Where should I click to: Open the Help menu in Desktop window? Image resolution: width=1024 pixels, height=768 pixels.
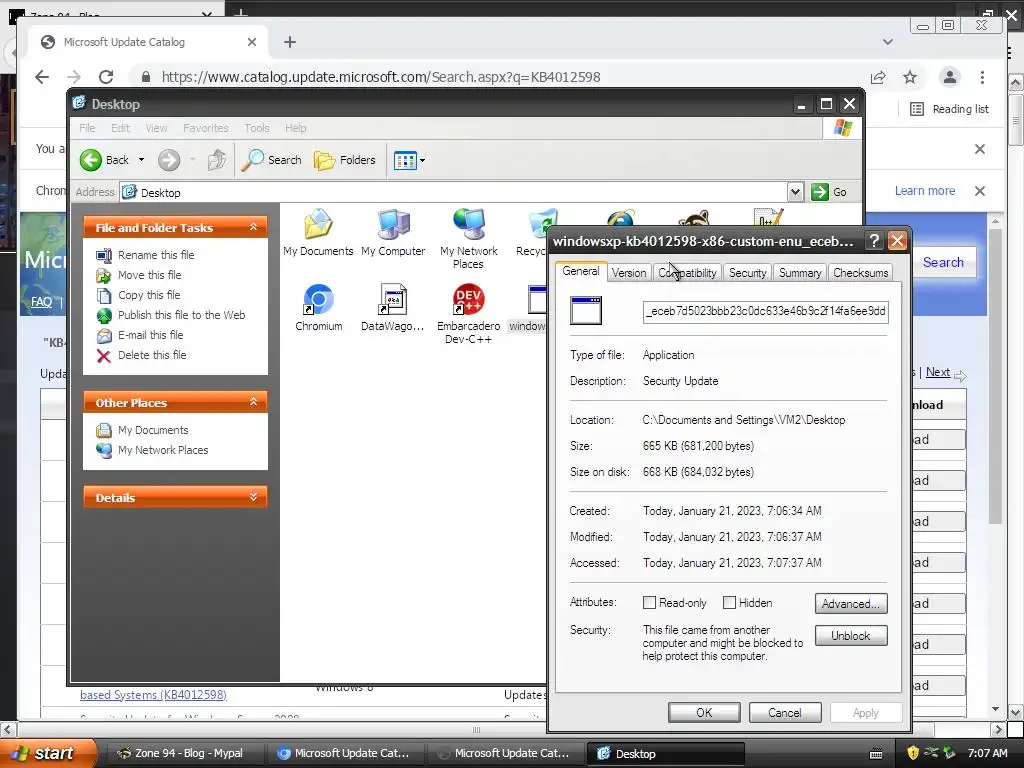tap(295, 128)
